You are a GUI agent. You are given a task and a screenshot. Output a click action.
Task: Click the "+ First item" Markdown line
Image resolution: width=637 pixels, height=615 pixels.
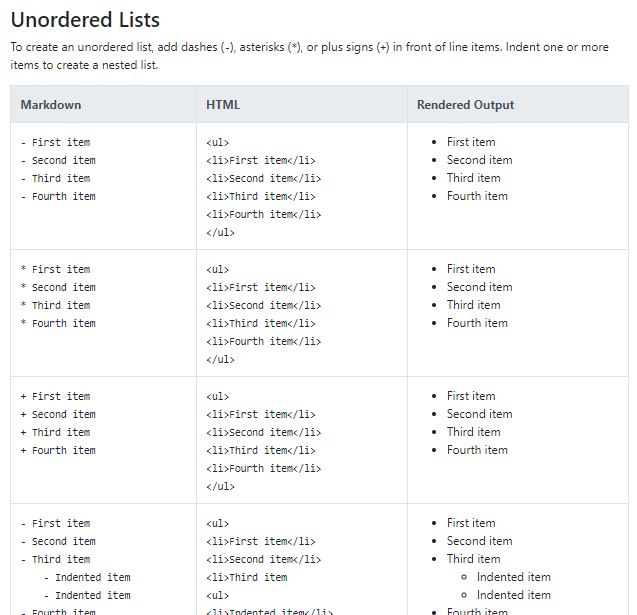[55, 396]
